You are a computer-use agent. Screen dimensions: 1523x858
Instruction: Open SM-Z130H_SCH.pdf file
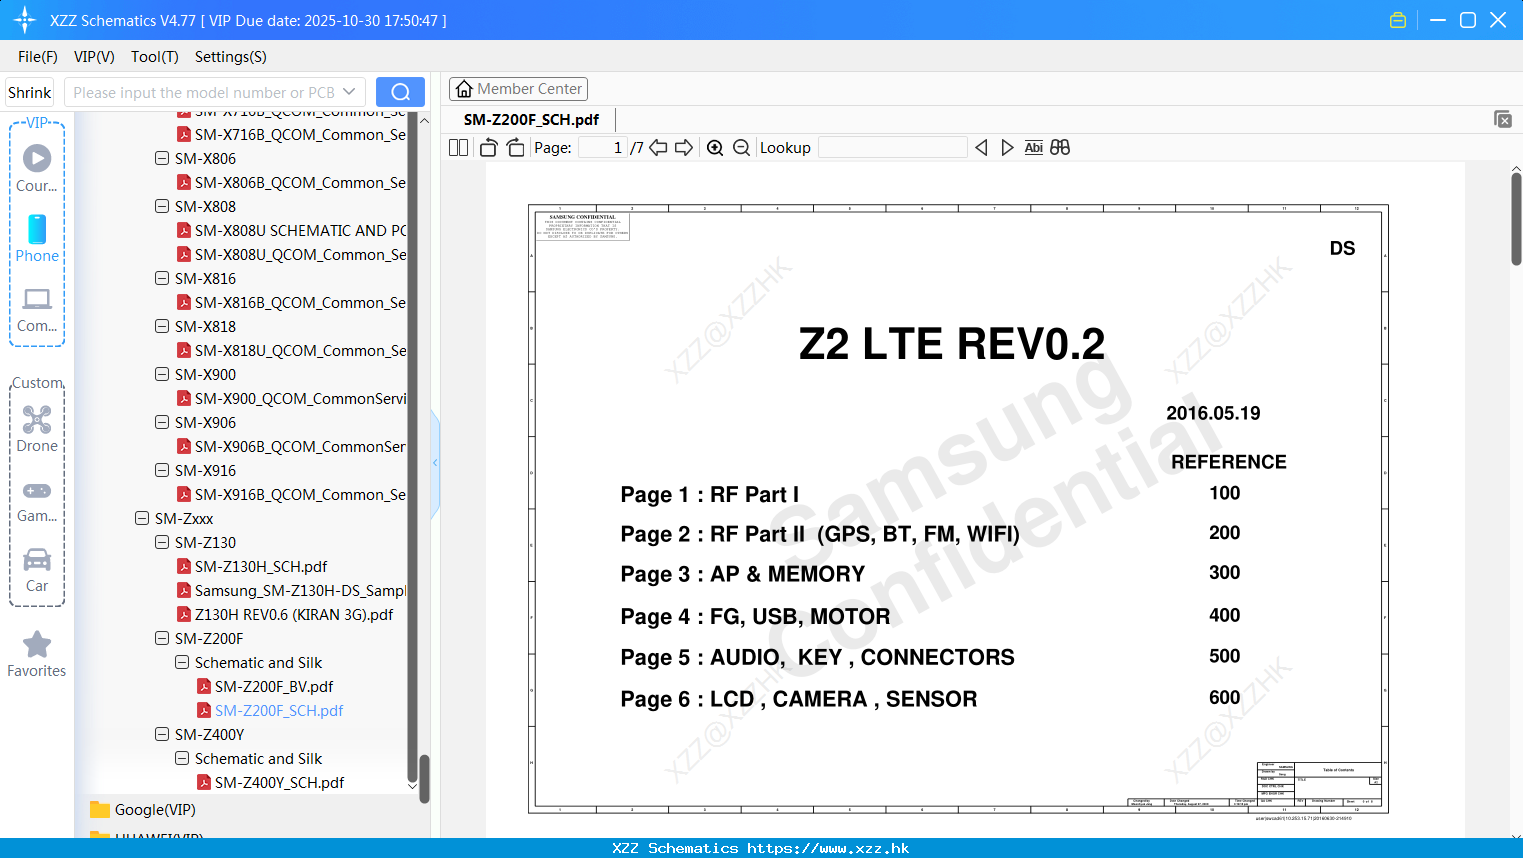pyautogui.click(x=261, y=567)
